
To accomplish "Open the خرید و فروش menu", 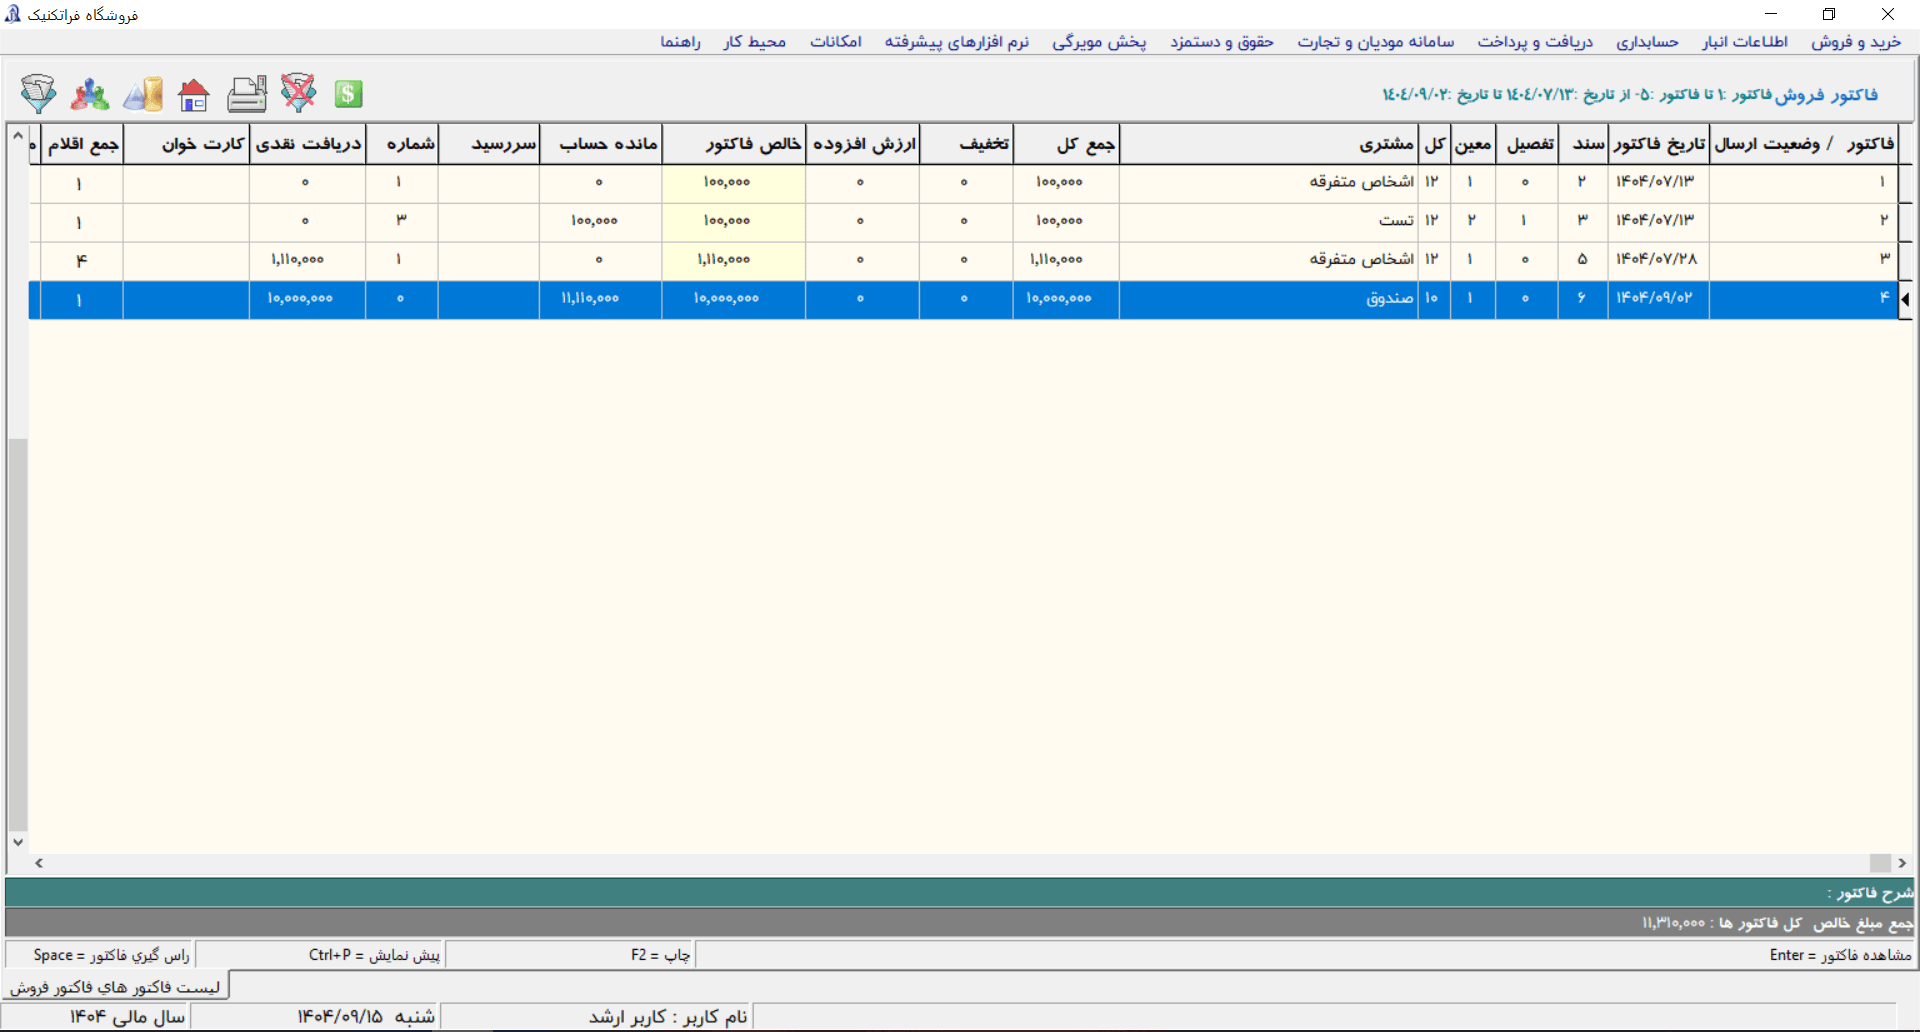I will (x=1856, y=41).
